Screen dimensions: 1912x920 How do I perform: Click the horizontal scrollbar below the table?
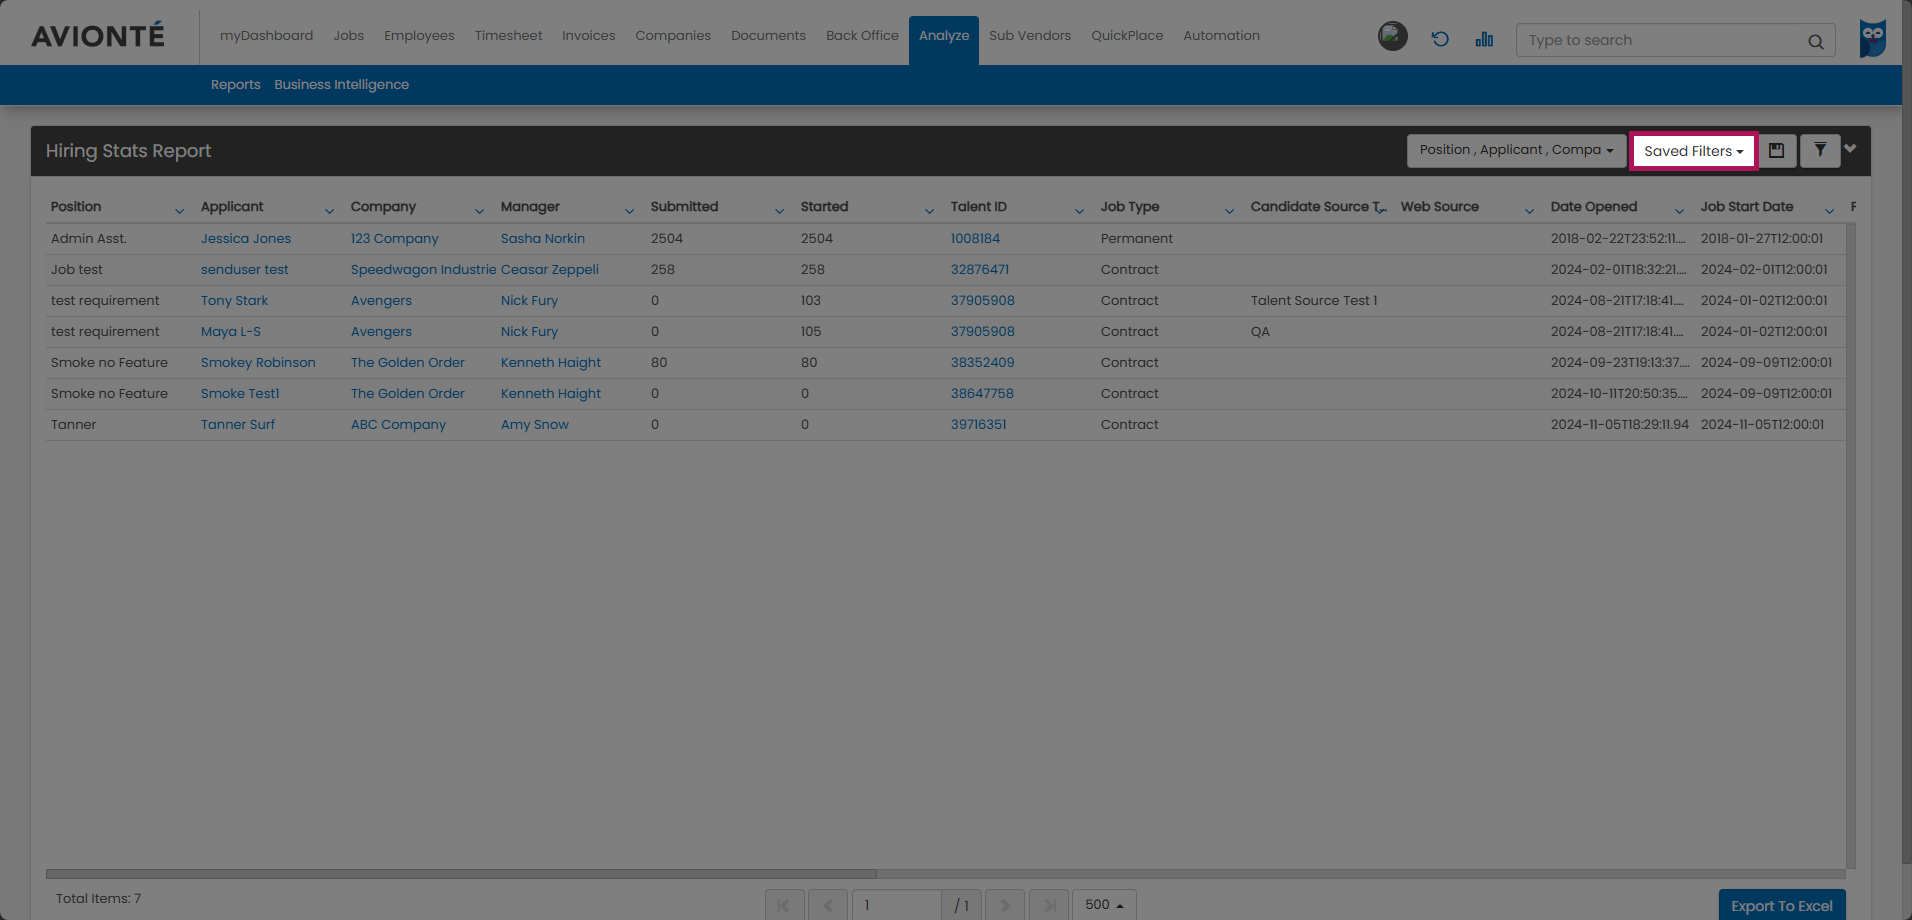461,874
